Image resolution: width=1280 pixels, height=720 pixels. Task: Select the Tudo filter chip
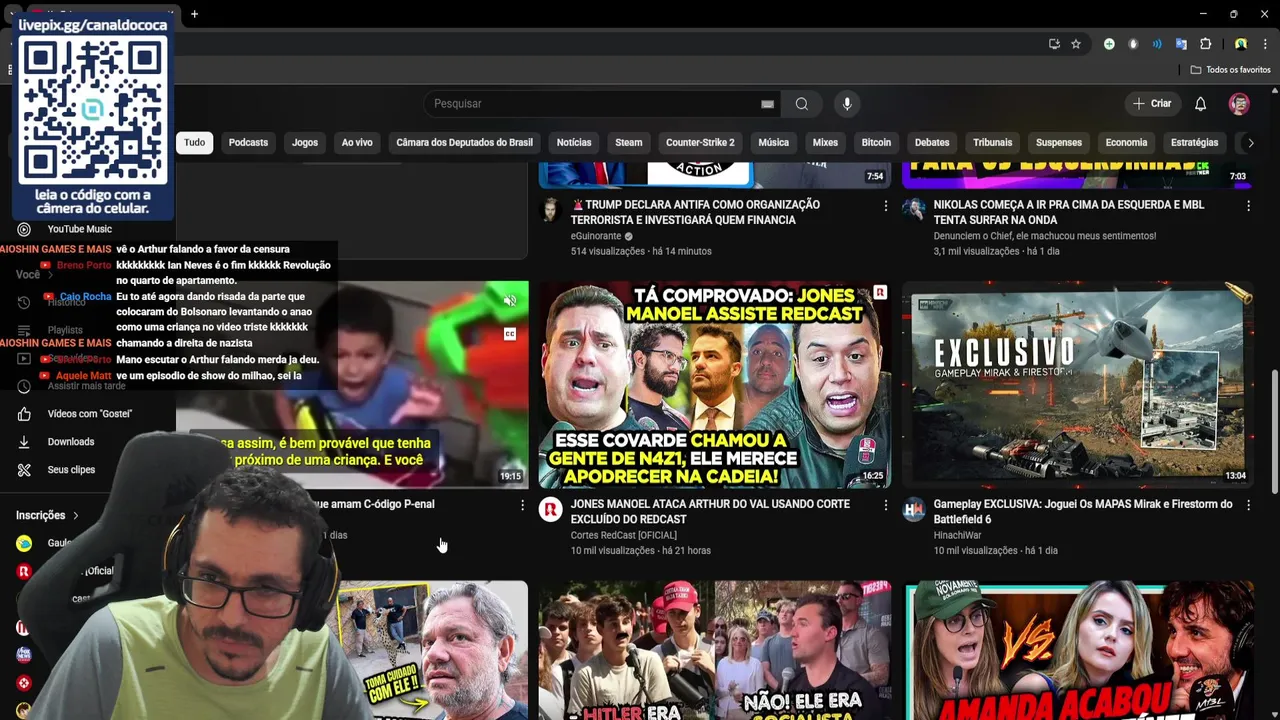point(195,143)
